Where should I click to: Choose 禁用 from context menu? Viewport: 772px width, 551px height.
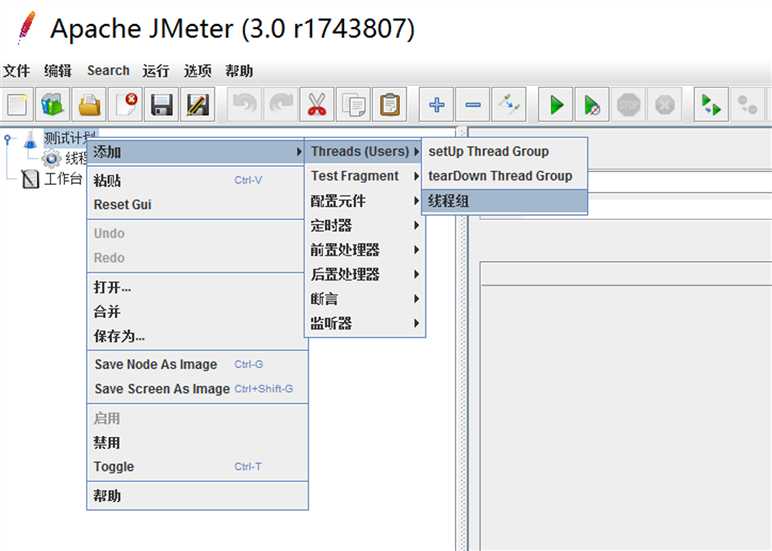click(x=197, y=443)
